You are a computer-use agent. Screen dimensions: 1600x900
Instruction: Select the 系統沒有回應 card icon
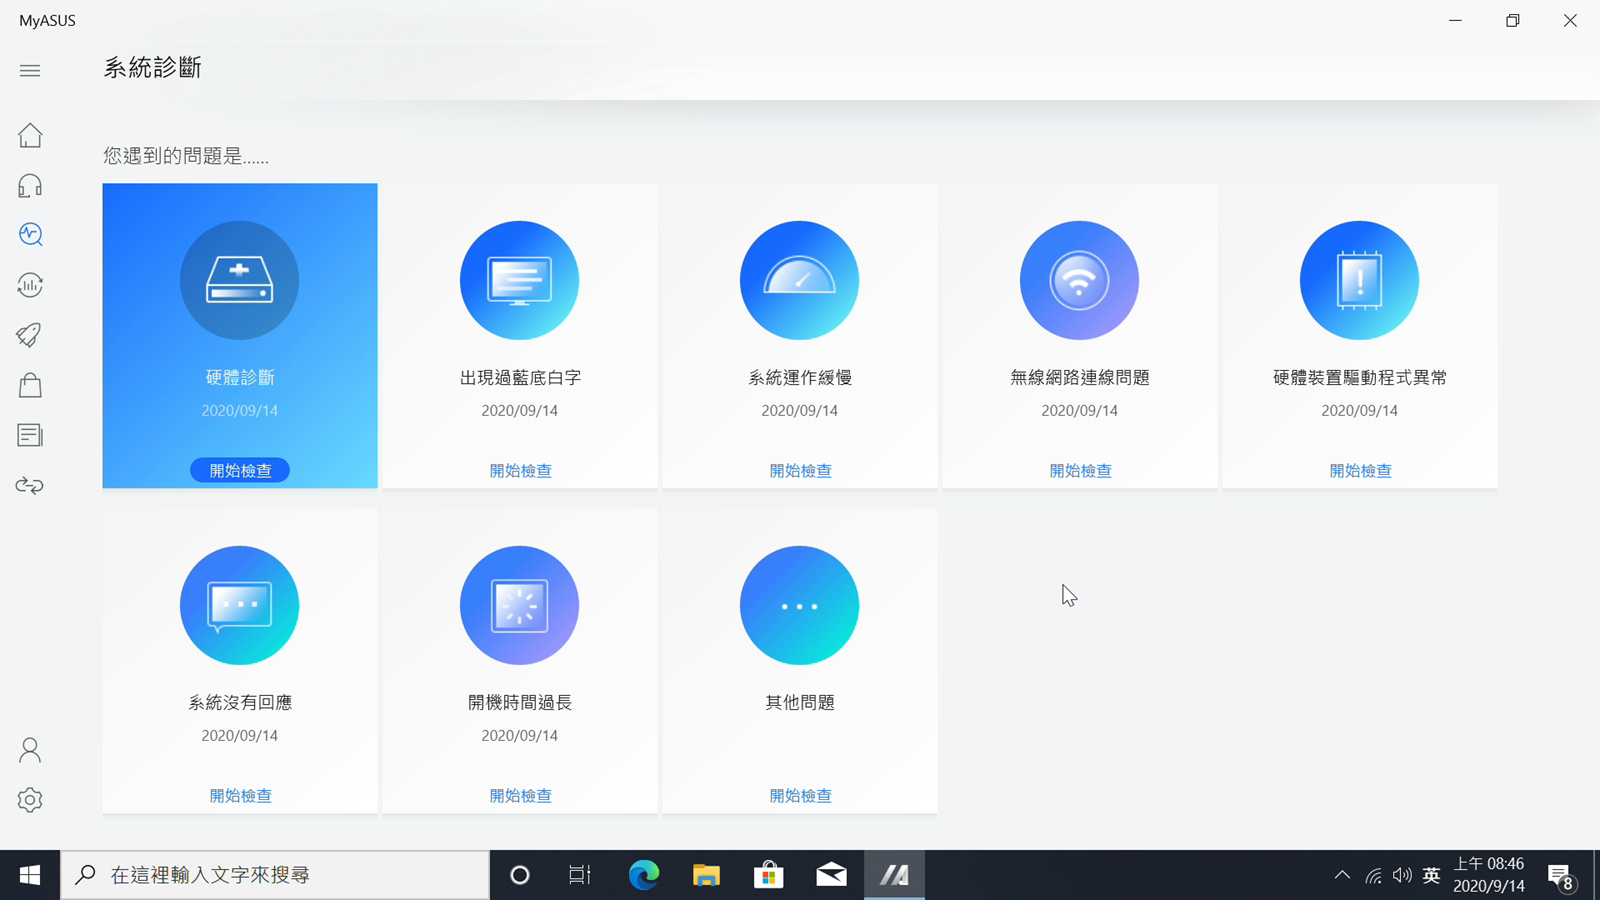point(239,605)
